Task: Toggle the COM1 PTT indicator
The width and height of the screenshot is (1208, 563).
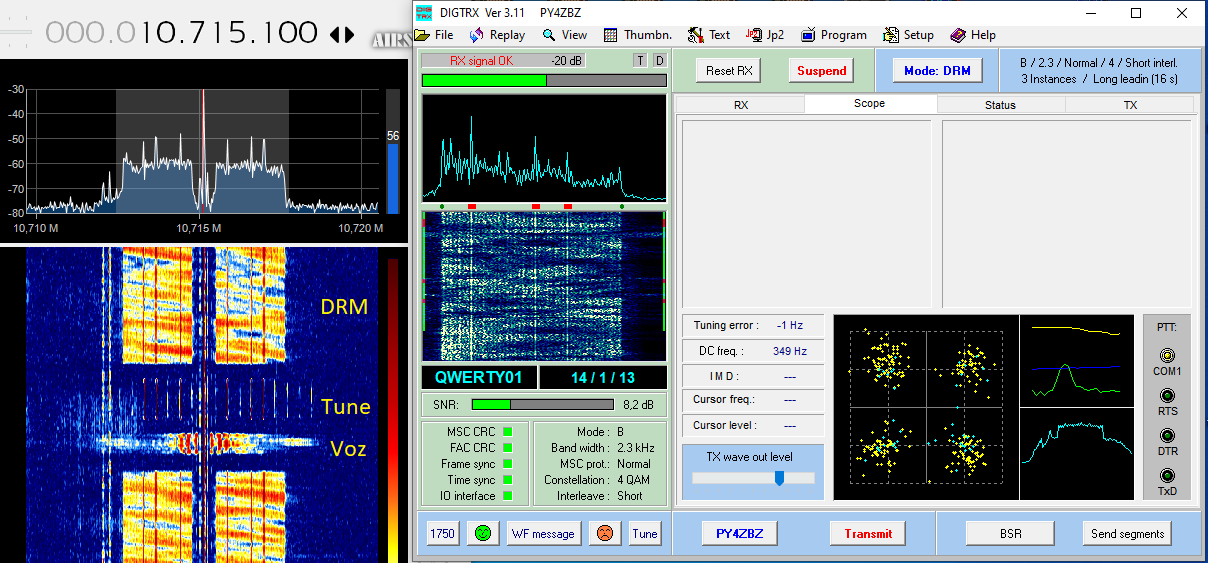Action: [1167, 355]
